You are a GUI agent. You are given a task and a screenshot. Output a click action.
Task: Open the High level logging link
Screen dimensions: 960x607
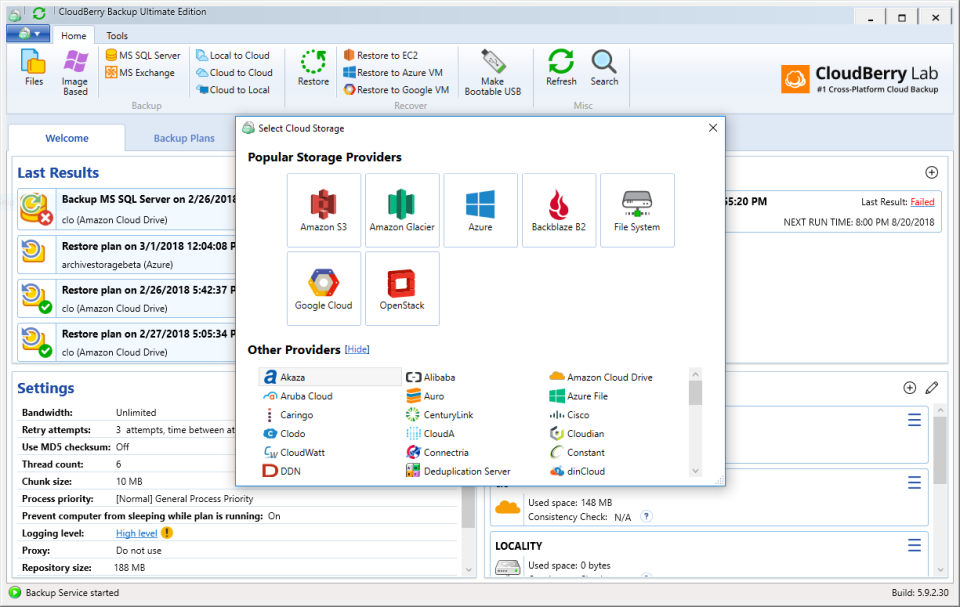coord(136,533)
